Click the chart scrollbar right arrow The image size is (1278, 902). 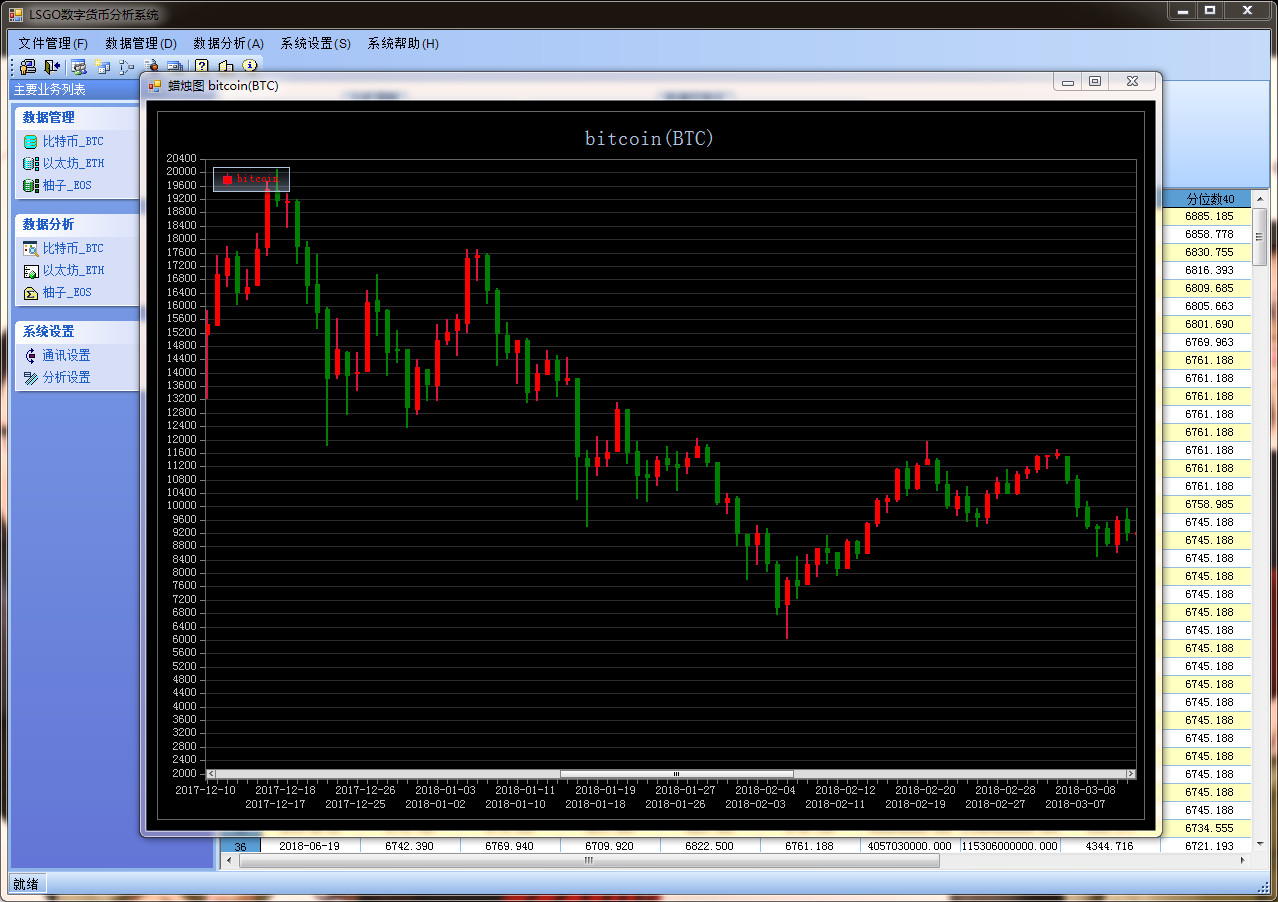(1131, 774)
